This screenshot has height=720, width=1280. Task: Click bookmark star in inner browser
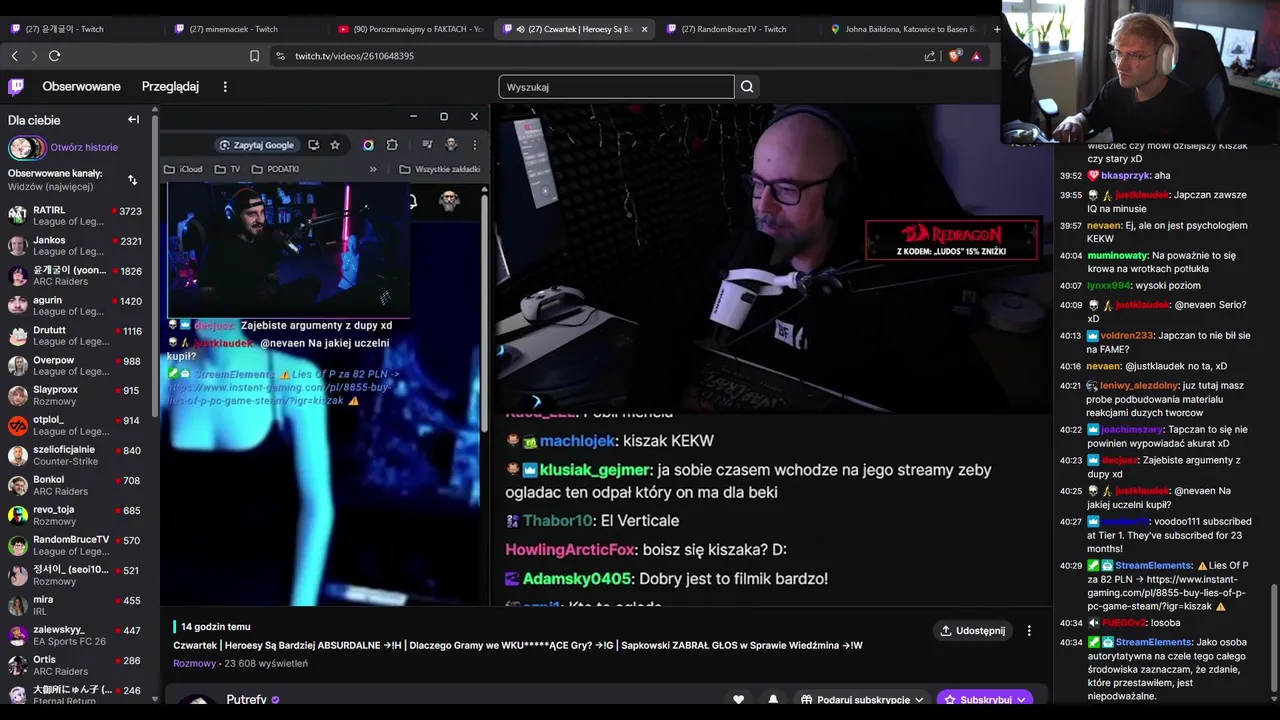point(335,145)
